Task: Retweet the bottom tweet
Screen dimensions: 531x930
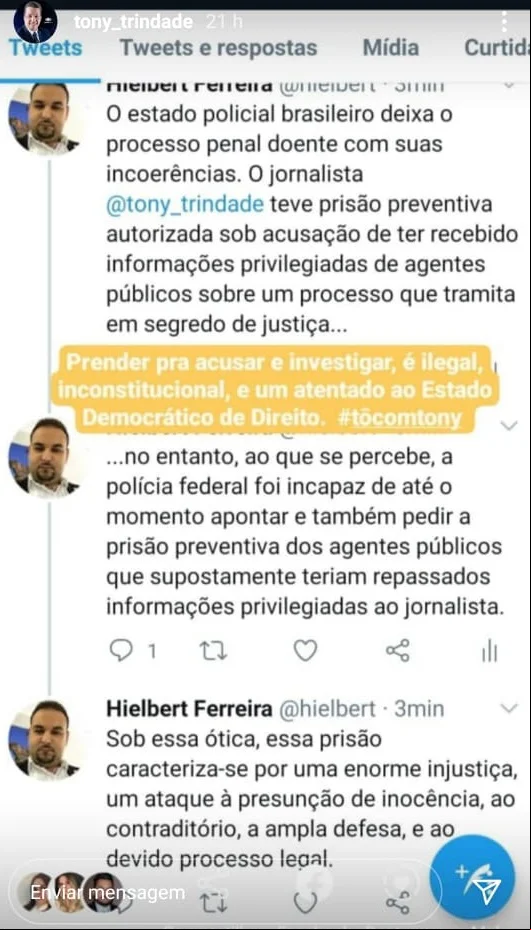Action: (x=212, y=903)
